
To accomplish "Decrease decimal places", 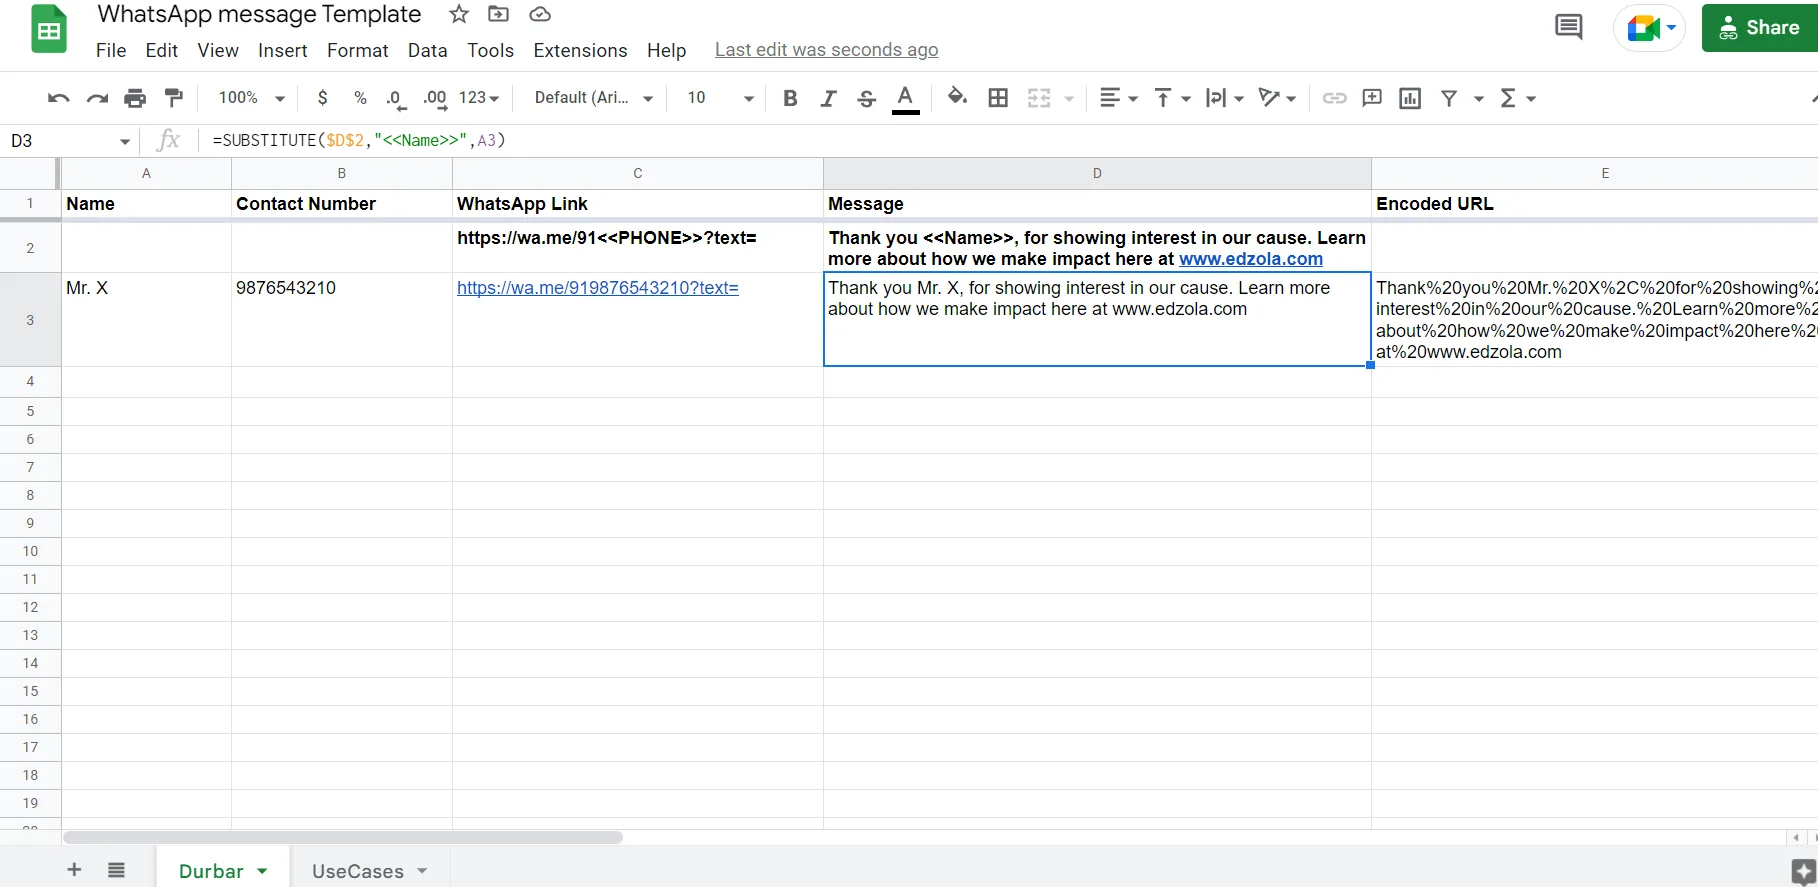I will click(x=396, y=99).
